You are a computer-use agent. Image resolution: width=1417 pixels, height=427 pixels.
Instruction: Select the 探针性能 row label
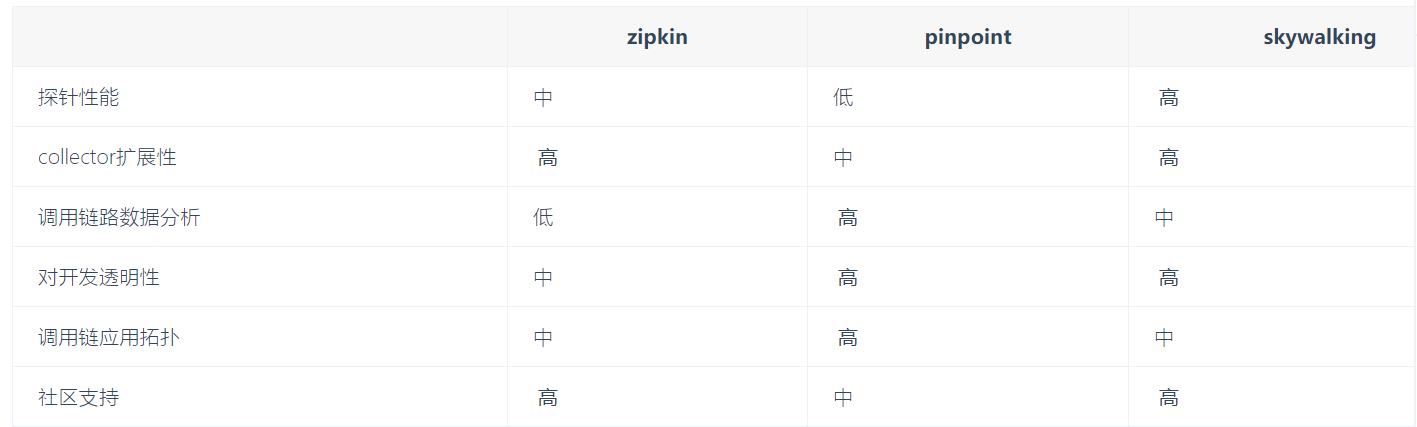pos(78,97)
